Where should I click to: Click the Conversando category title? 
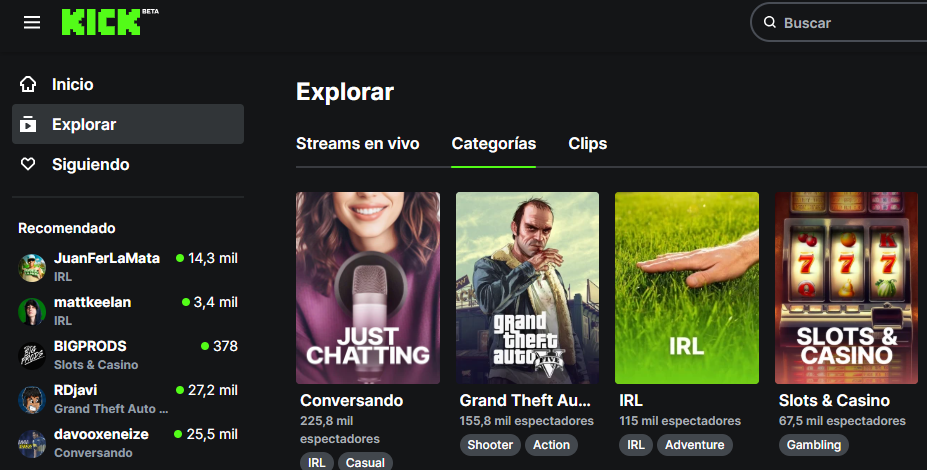coord(352,400)
